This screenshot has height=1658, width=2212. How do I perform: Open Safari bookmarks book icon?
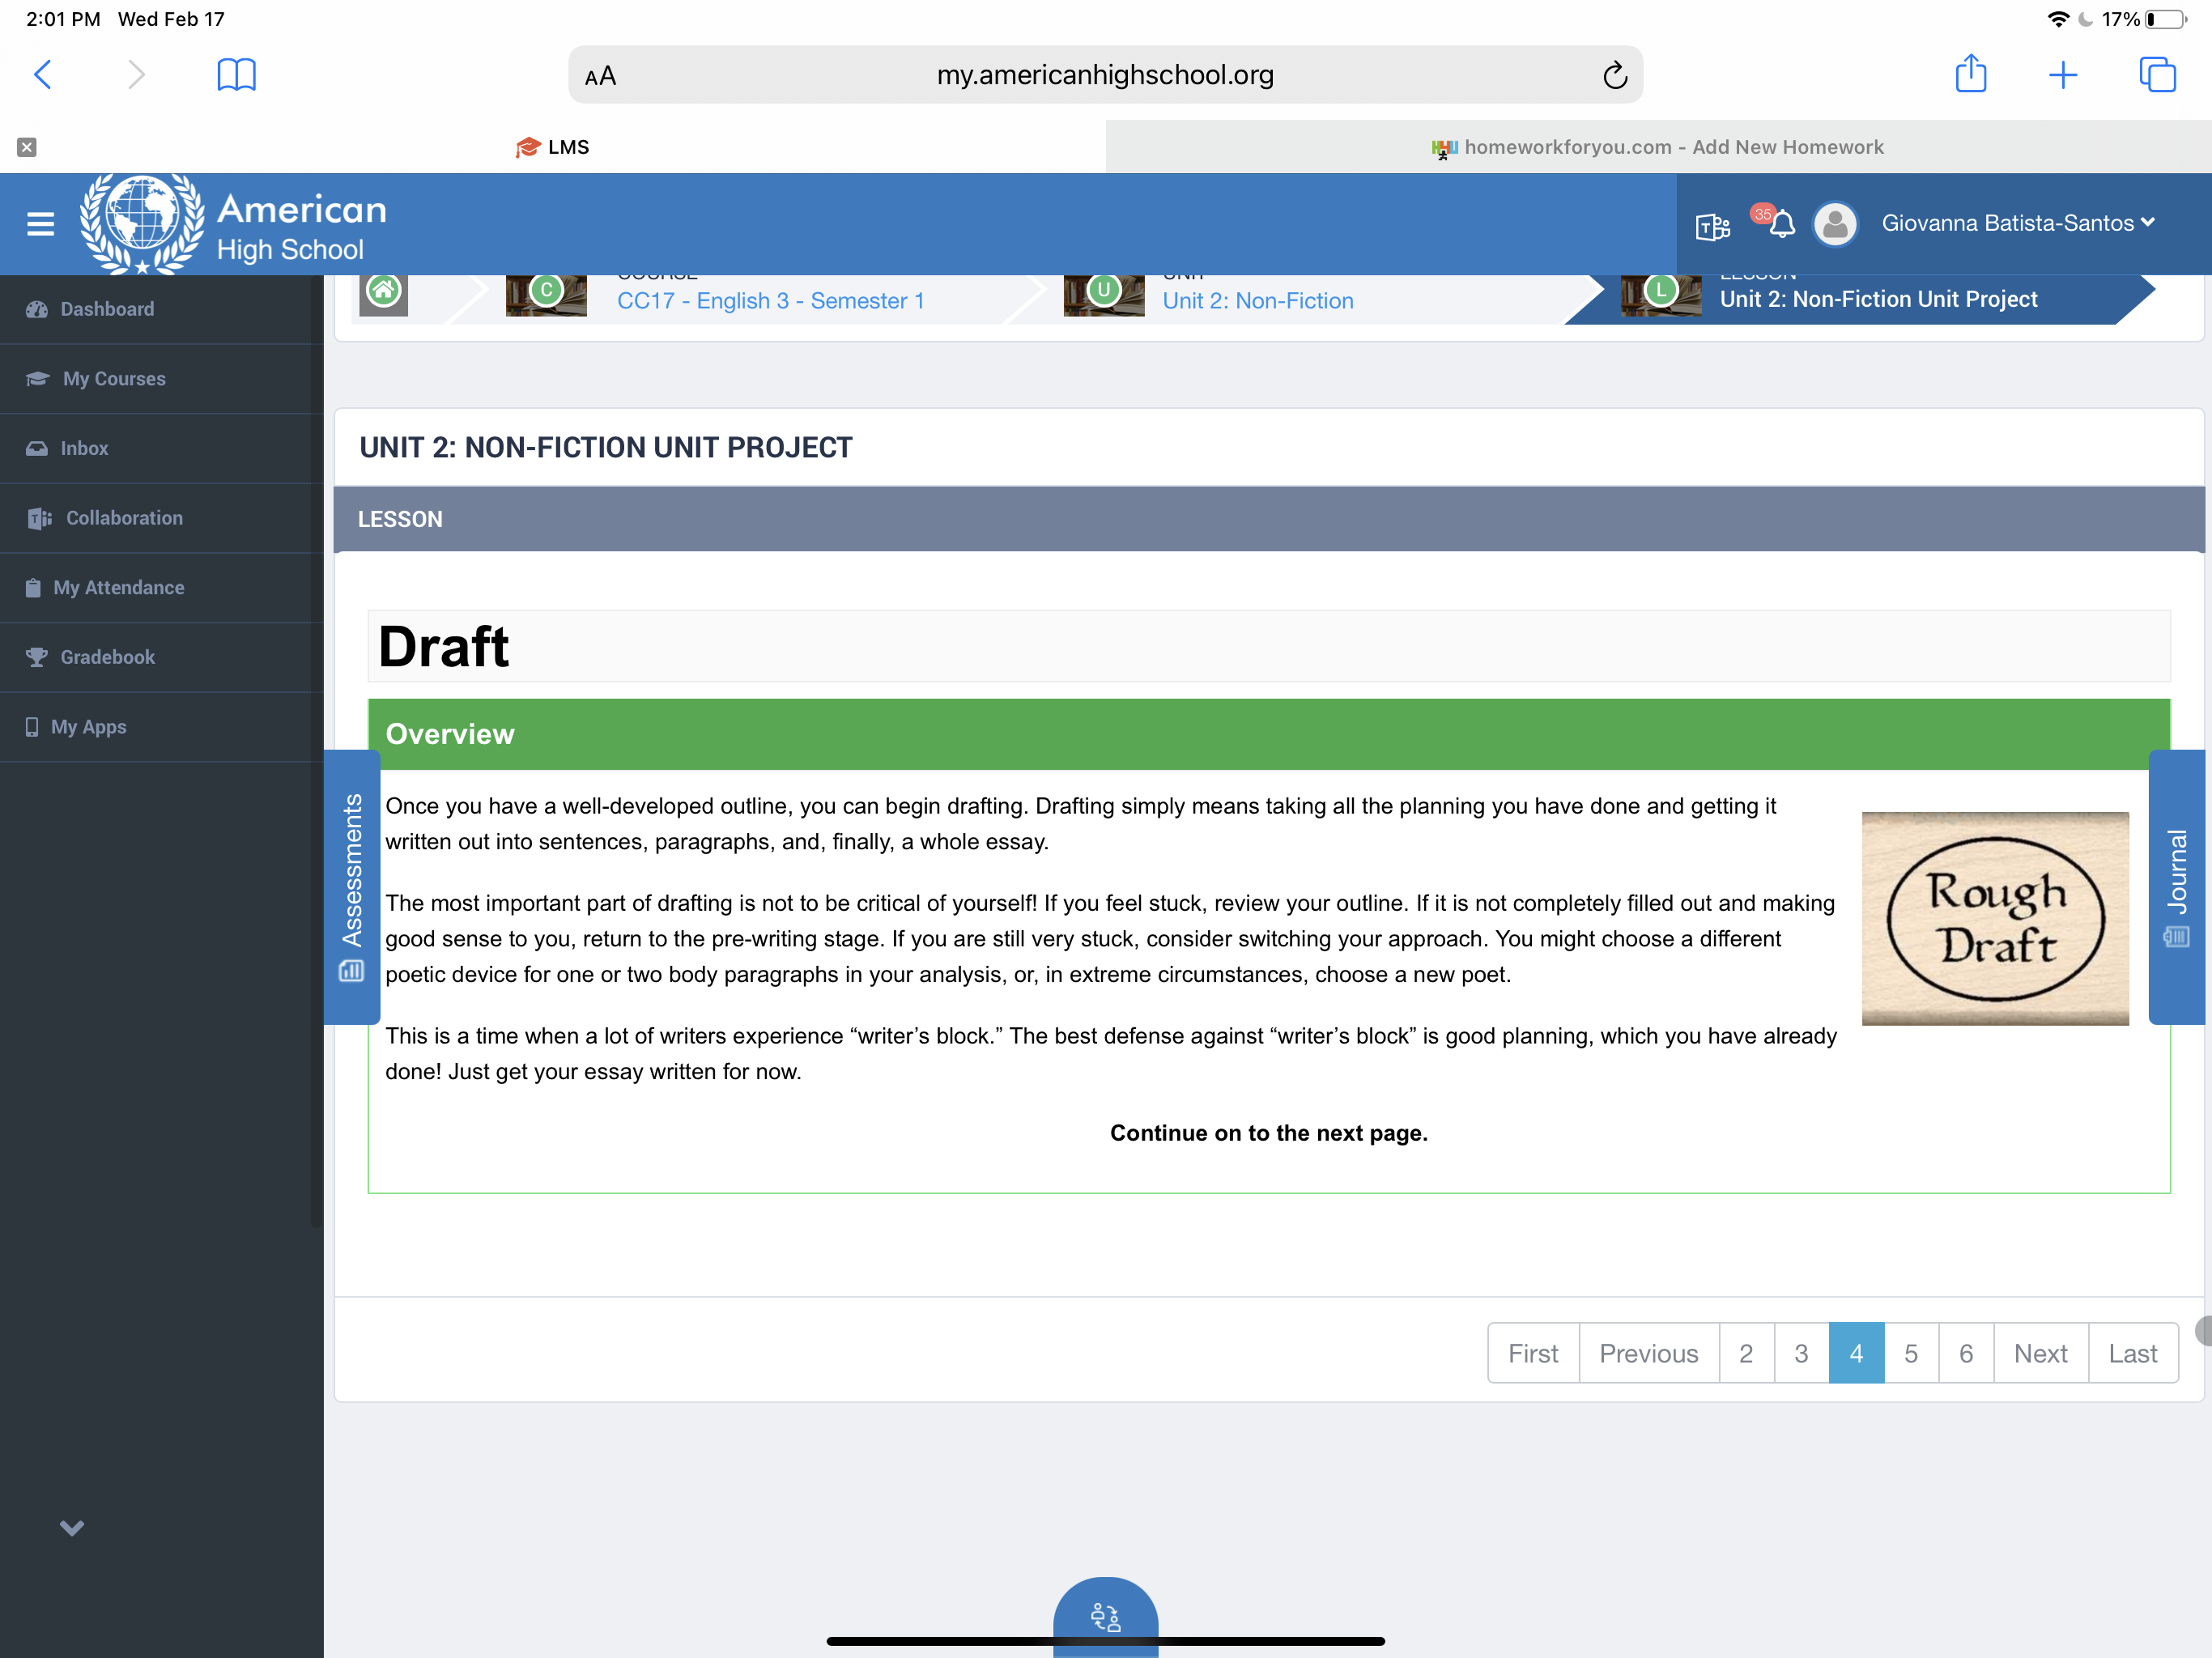tap(236, 74)
